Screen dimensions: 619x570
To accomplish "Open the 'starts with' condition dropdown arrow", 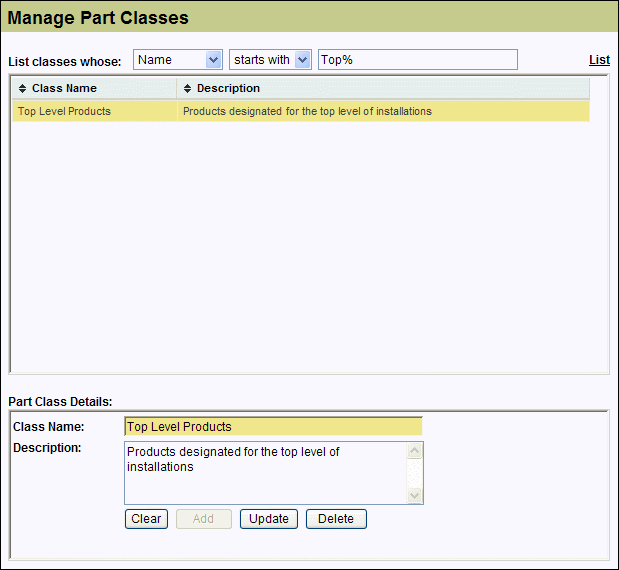I will (302, 60).
